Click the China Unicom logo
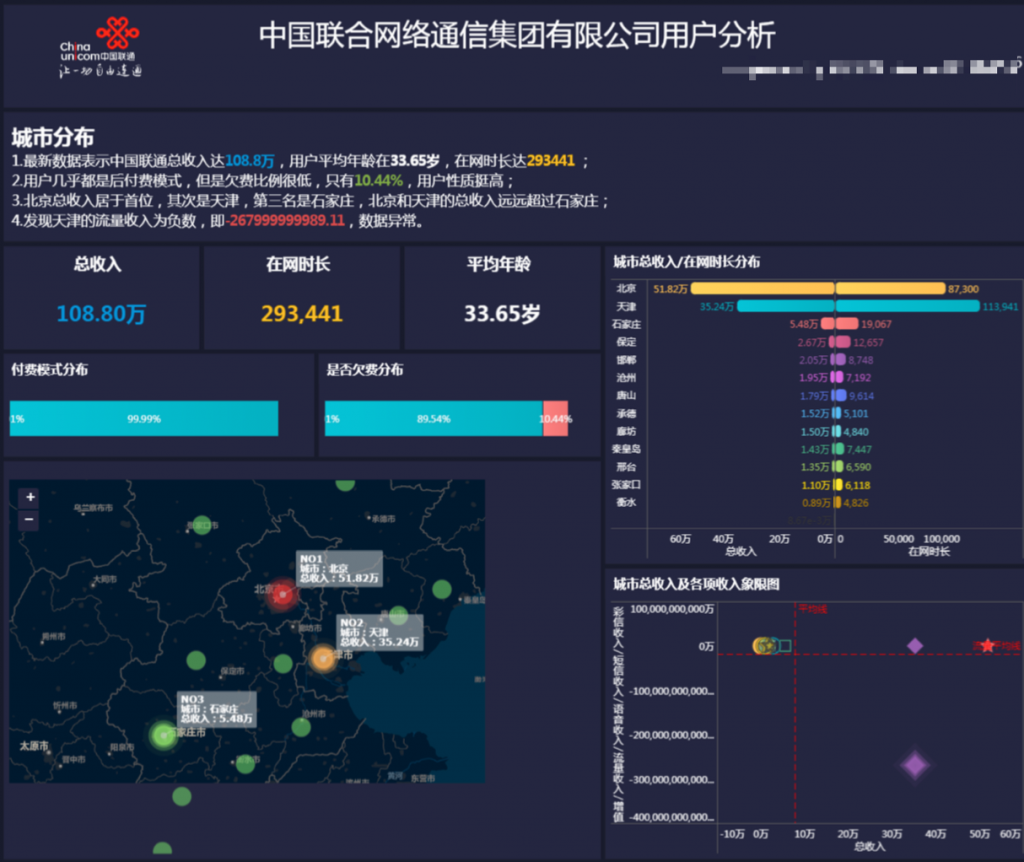Image resolution: width=1024 pixels, height=862 pixels. tap(101, 48)
